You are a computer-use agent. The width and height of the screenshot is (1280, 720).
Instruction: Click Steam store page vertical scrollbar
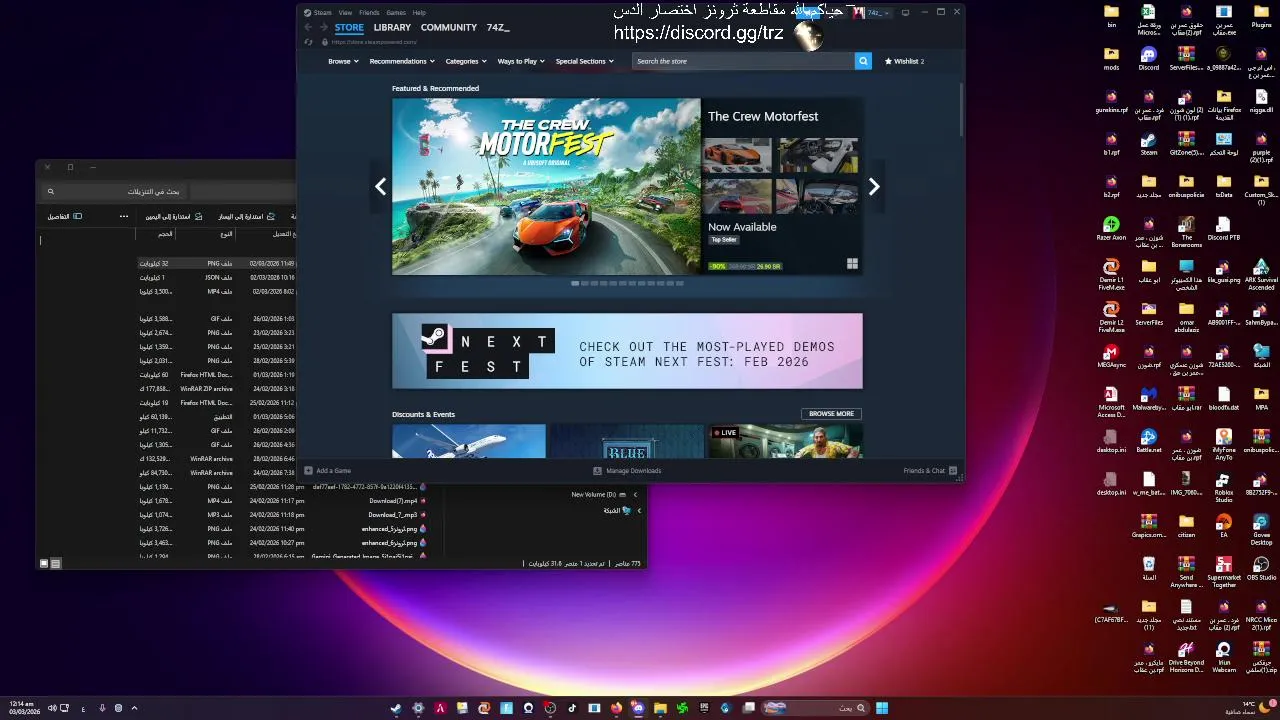[960, 110]
